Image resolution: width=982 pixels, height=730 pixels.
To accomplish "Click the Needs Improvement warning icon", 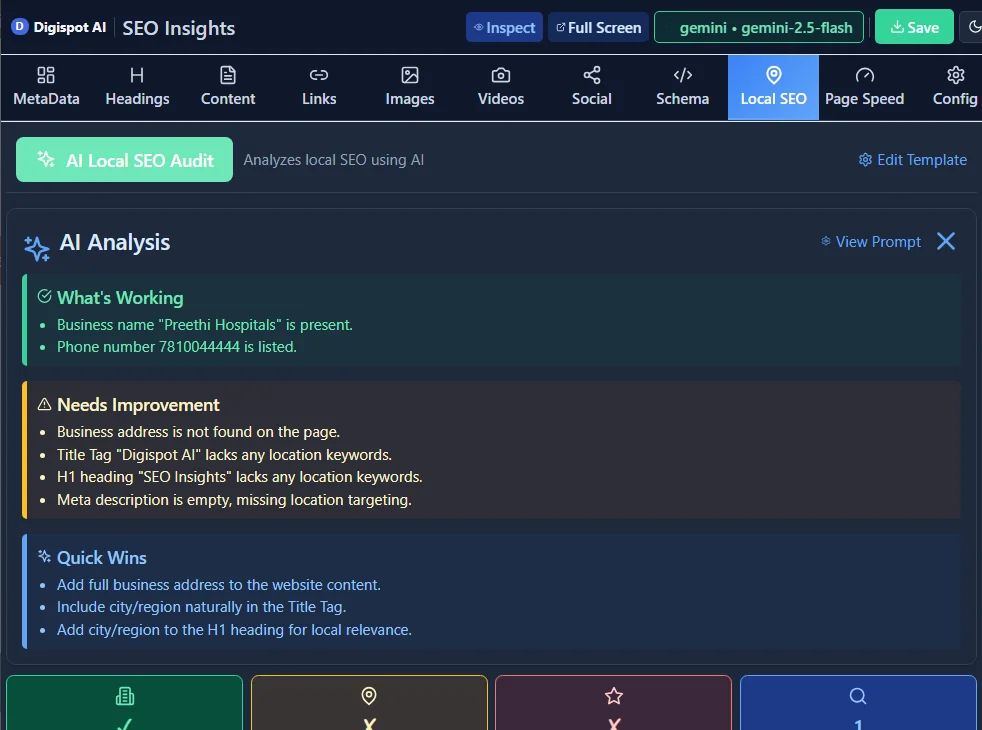I will click(x=44, y=404).
